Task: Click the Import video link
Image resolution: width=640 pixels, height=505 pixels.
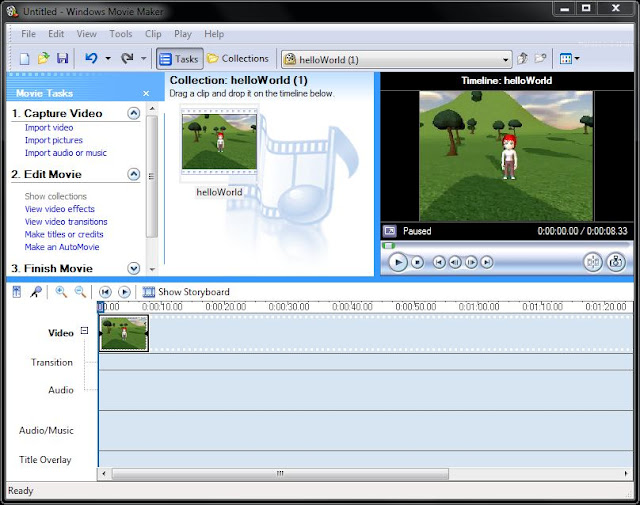Action: click(x=49, y=127)
